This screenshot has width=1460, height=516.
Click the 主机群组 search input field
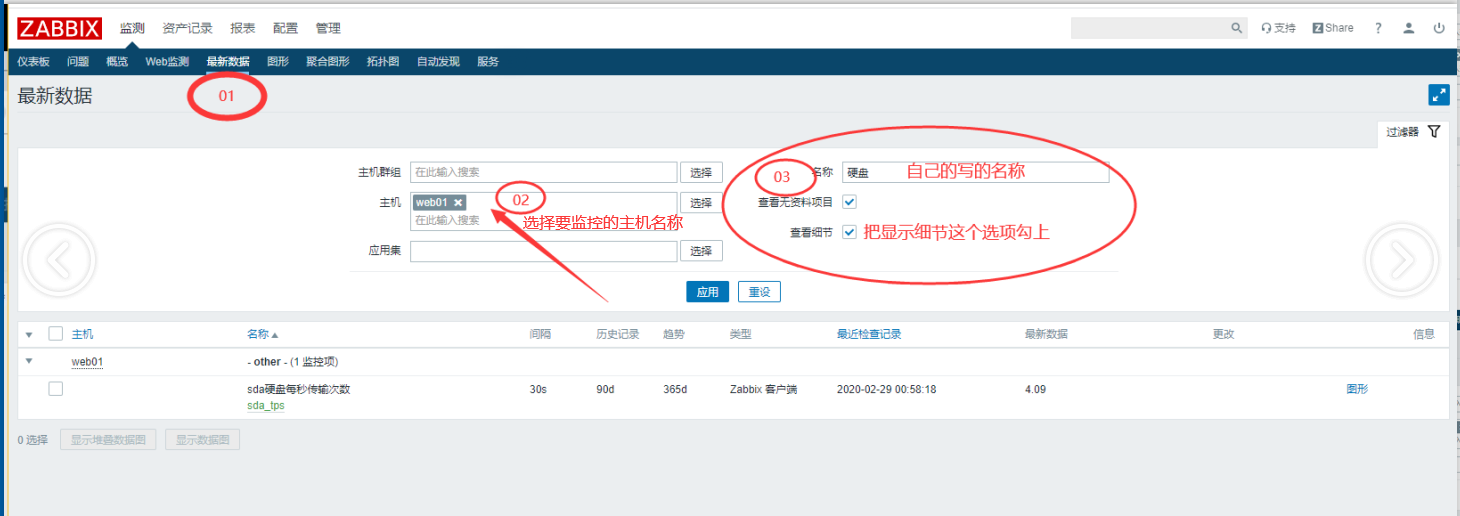coord(543,172)
